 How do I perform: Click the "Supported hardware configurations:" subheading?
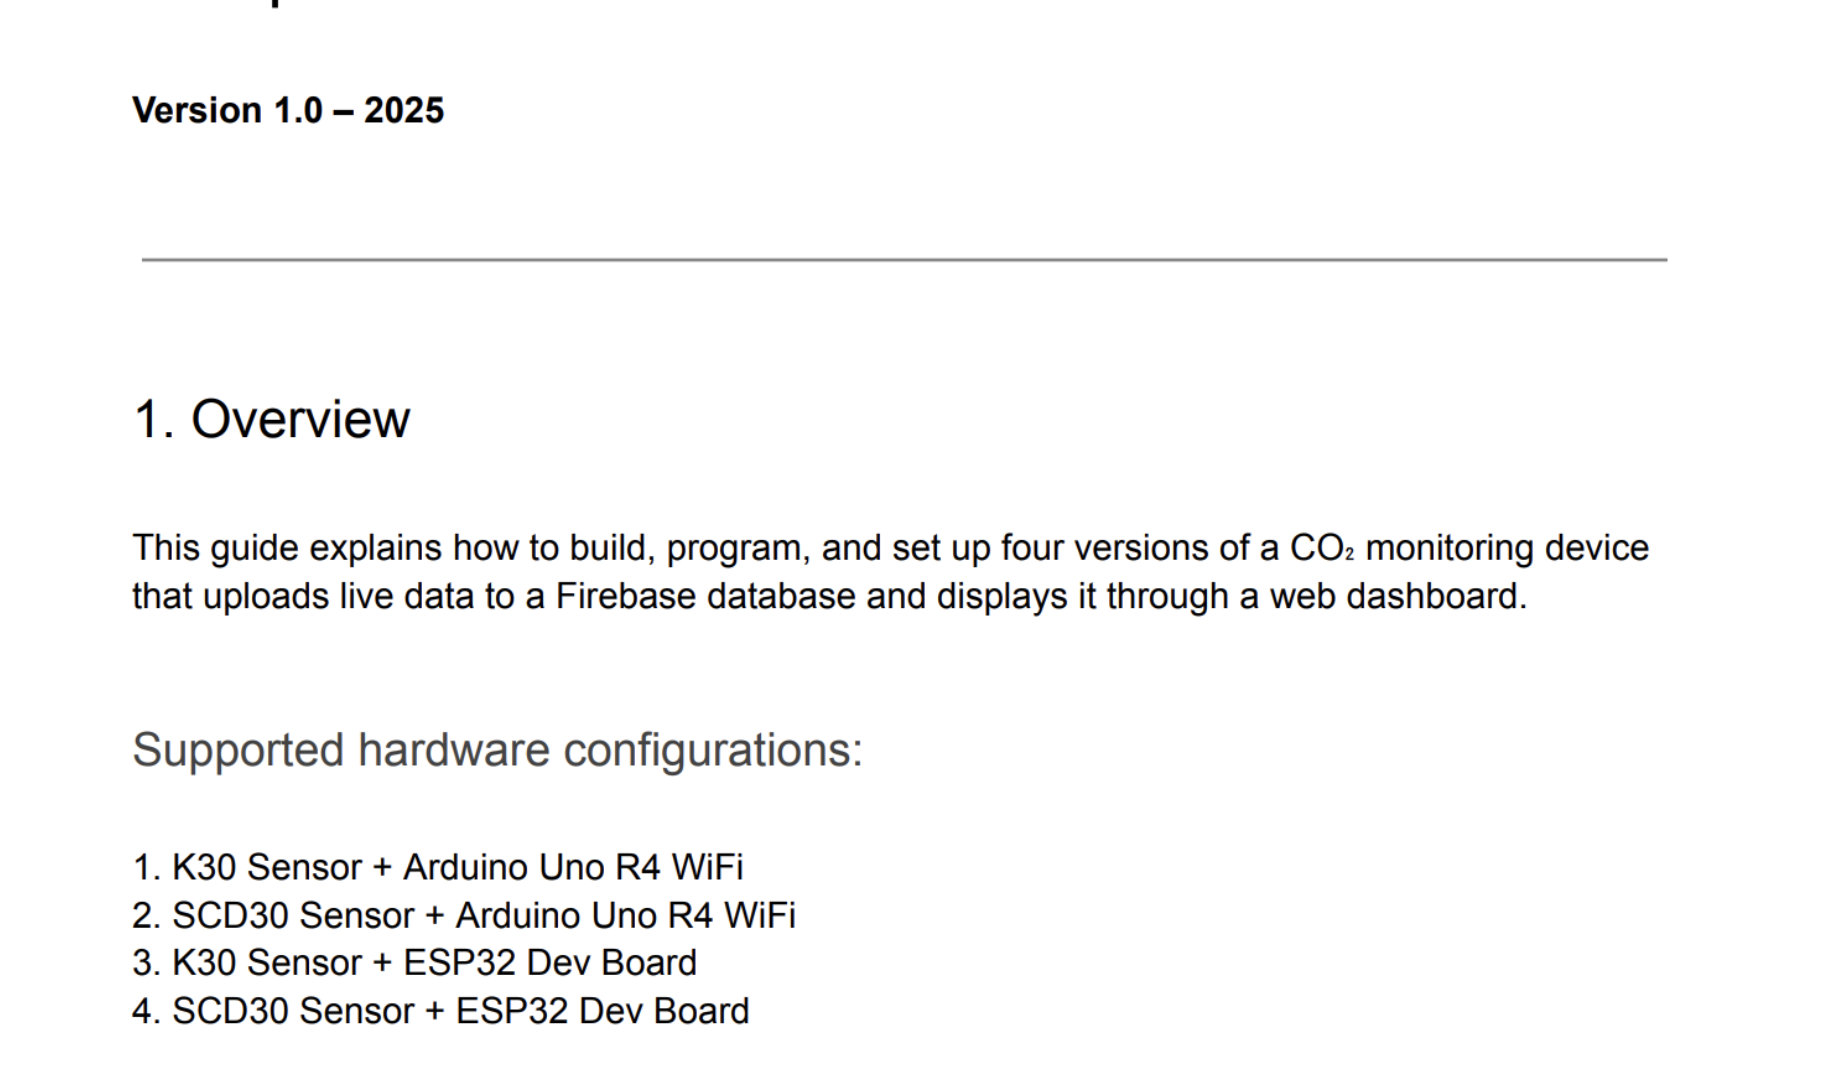pos(497,750)
